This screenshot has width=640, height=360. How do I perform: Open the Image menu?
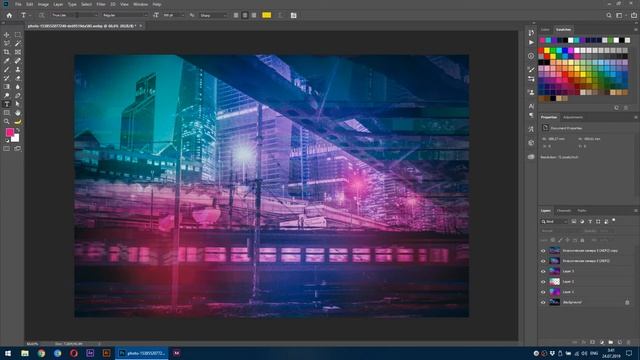click(x=43, y=4)
